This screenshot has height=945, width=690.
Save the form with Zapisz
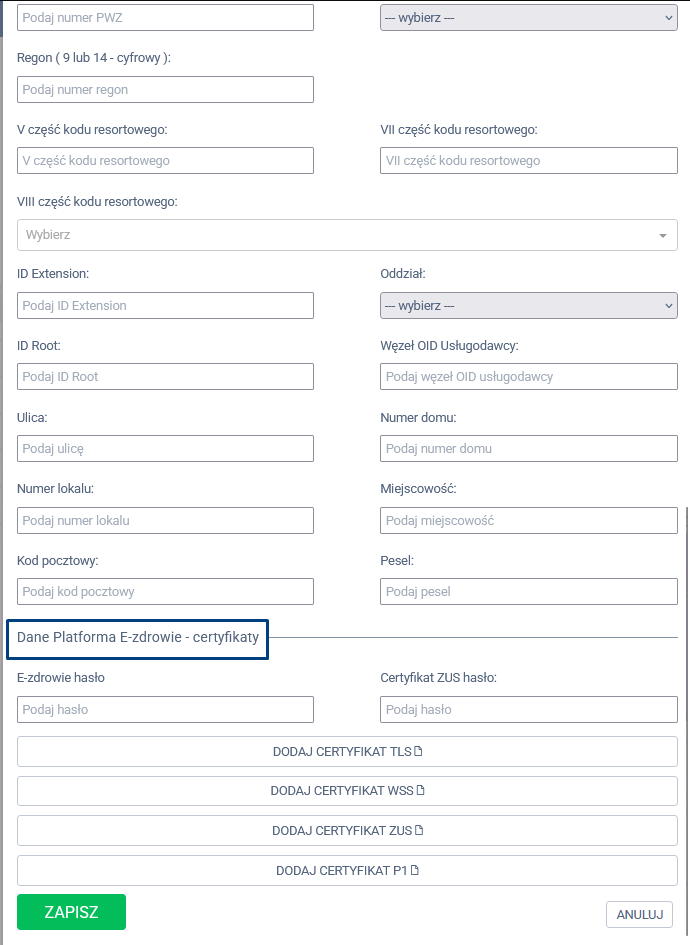(x=71, y=912)
